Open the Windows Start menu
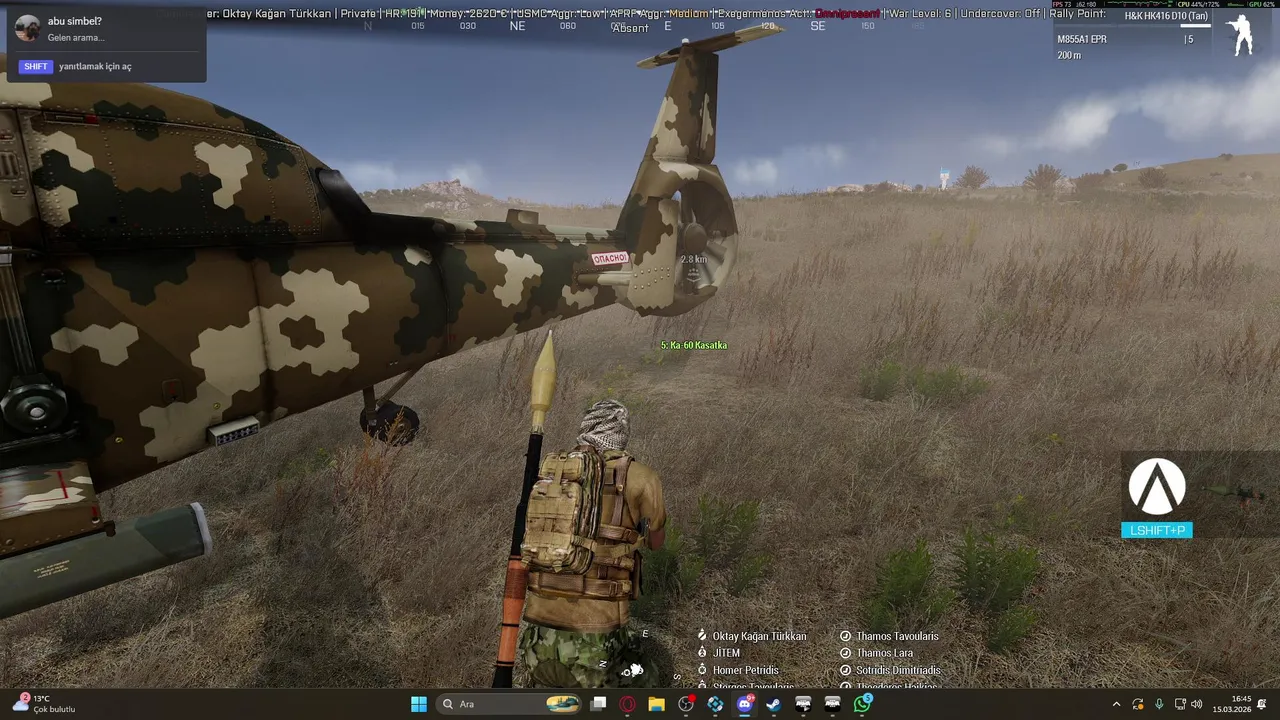Image resolution: width=1280 pixels, height=720 pixels. [x=419, y=704]
